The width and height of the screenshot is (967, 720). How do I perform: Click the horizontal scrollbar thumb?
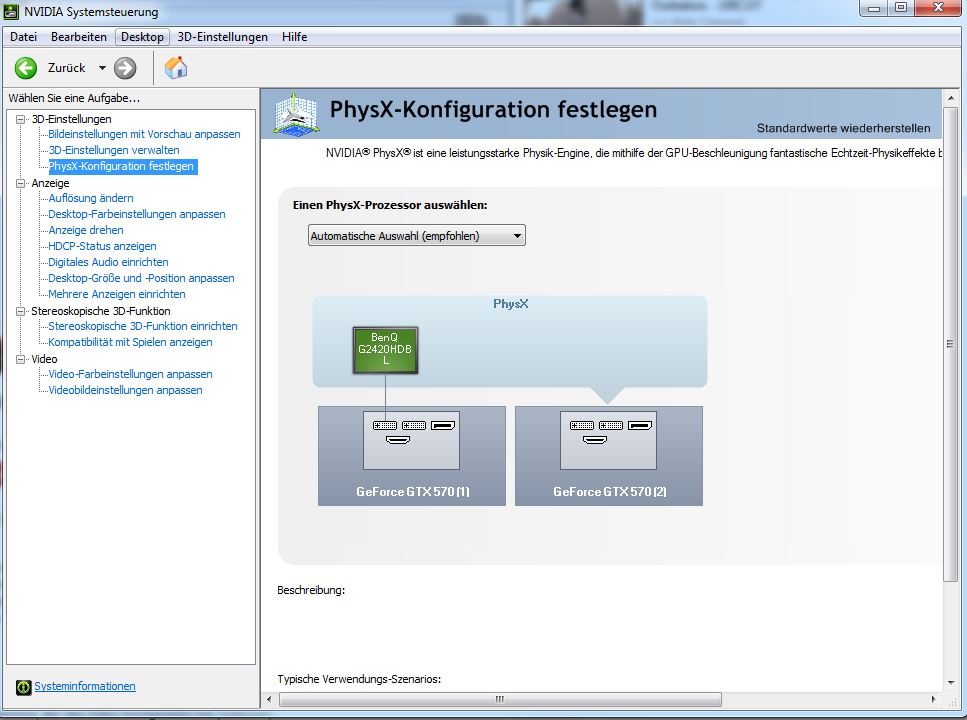pos(500,699)
